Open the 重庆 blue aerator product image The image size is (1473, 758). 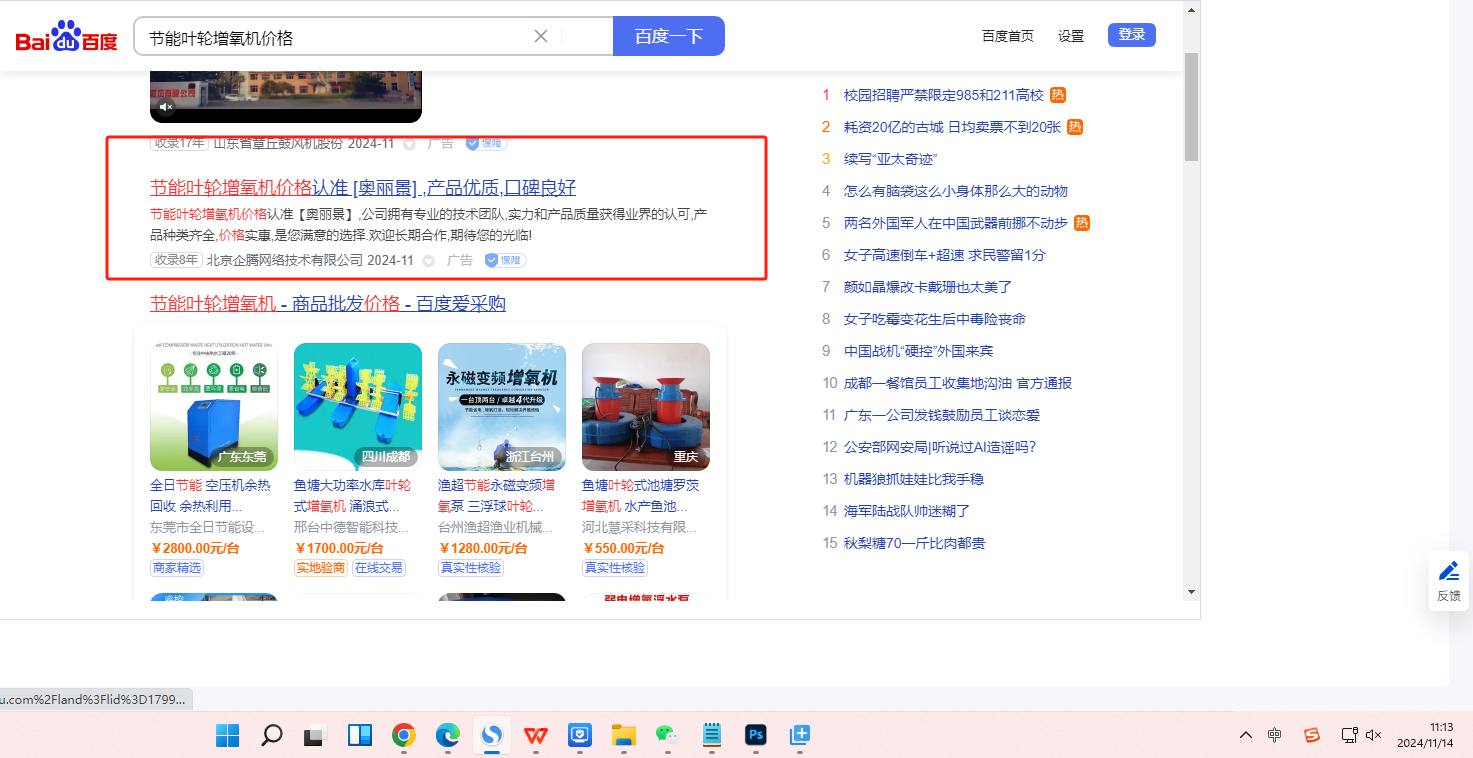pos(646,407)
